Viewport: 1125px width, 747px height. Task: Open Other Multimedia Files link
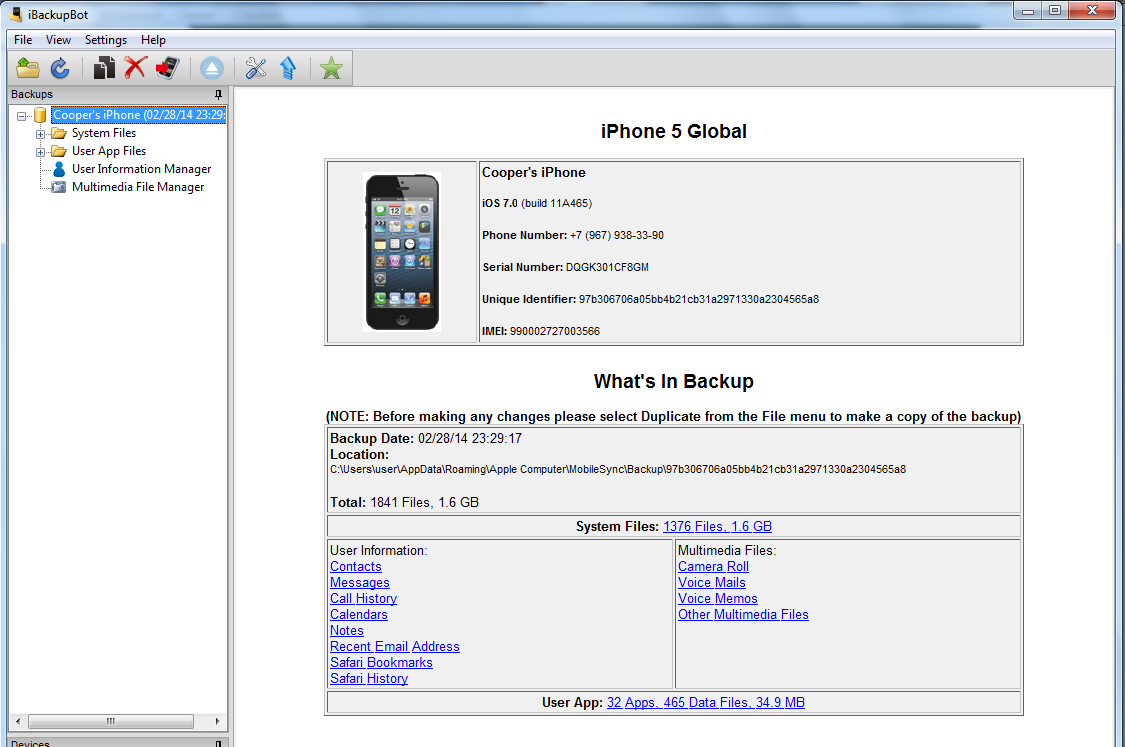point(743,615)
